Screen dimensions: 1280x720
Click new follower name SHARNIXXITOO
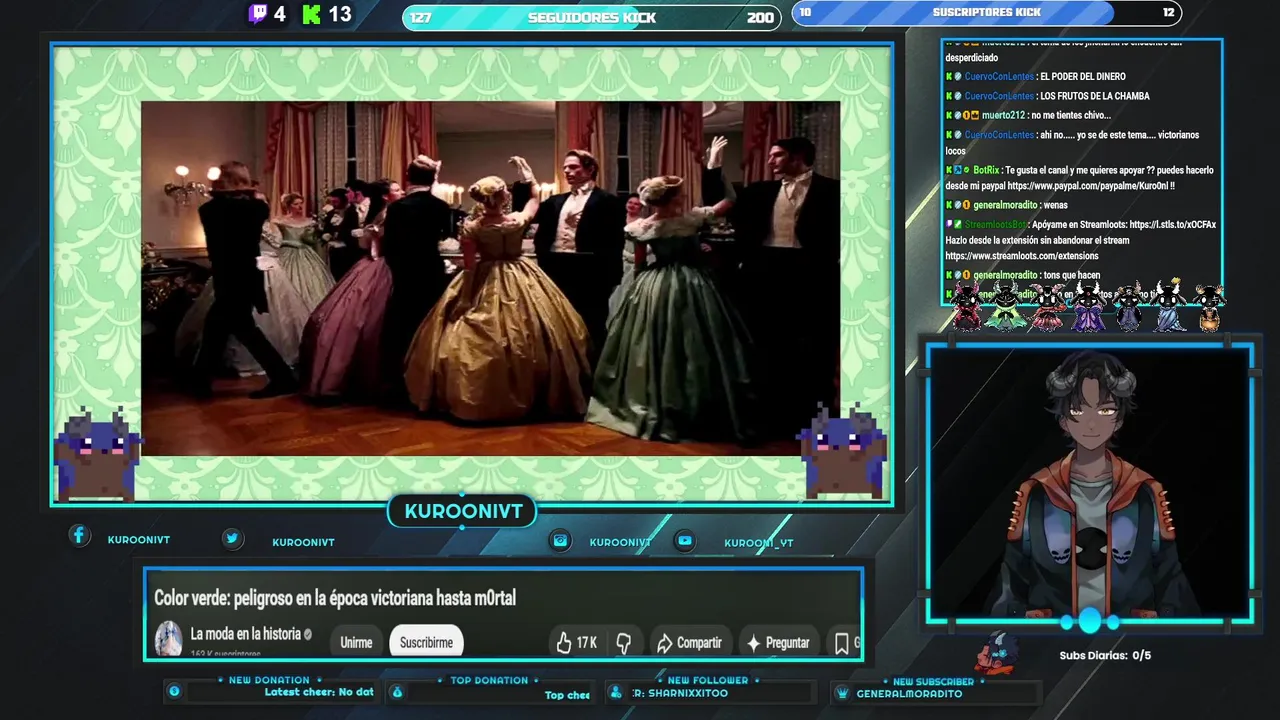[x=687, y=693]
